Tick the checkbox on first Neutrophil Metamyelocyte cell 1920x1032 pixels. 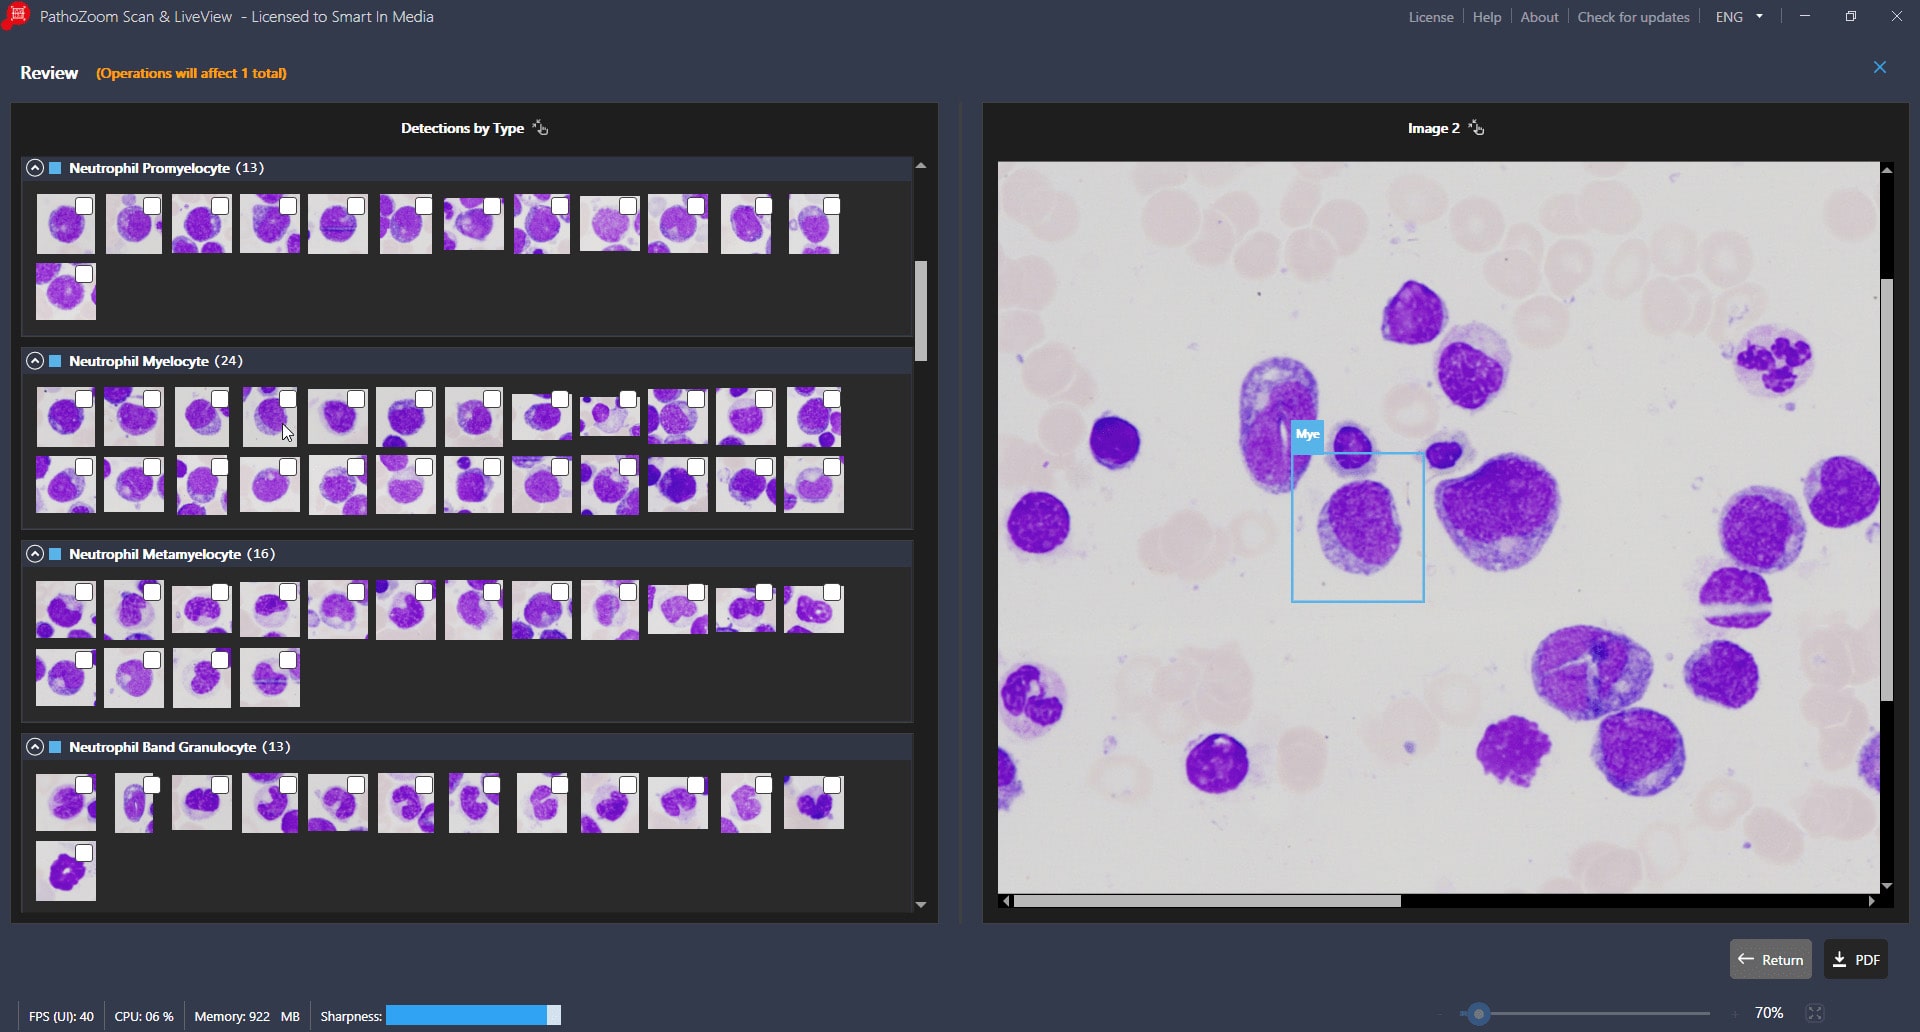[x=84, y=592]
